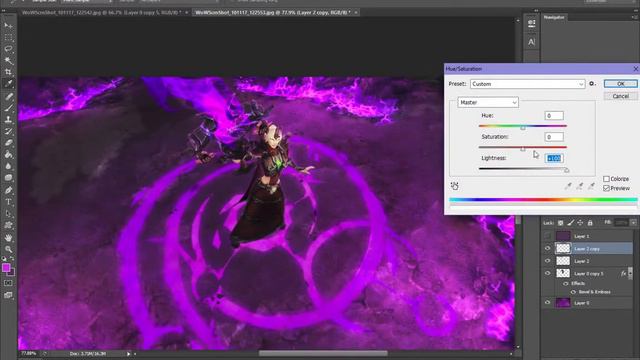
Task: Click the subtract-from-sample eyedropper
Action: coord(591,187)
